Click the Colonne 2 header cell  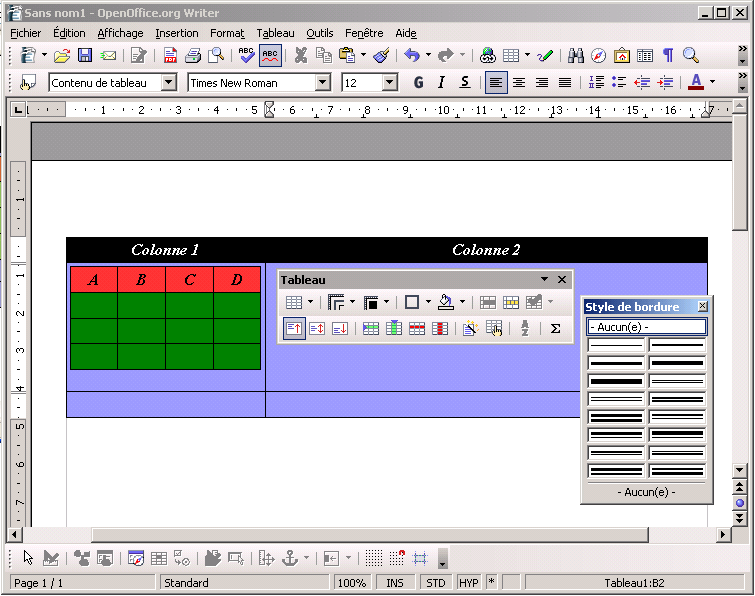tap(486, 250)
